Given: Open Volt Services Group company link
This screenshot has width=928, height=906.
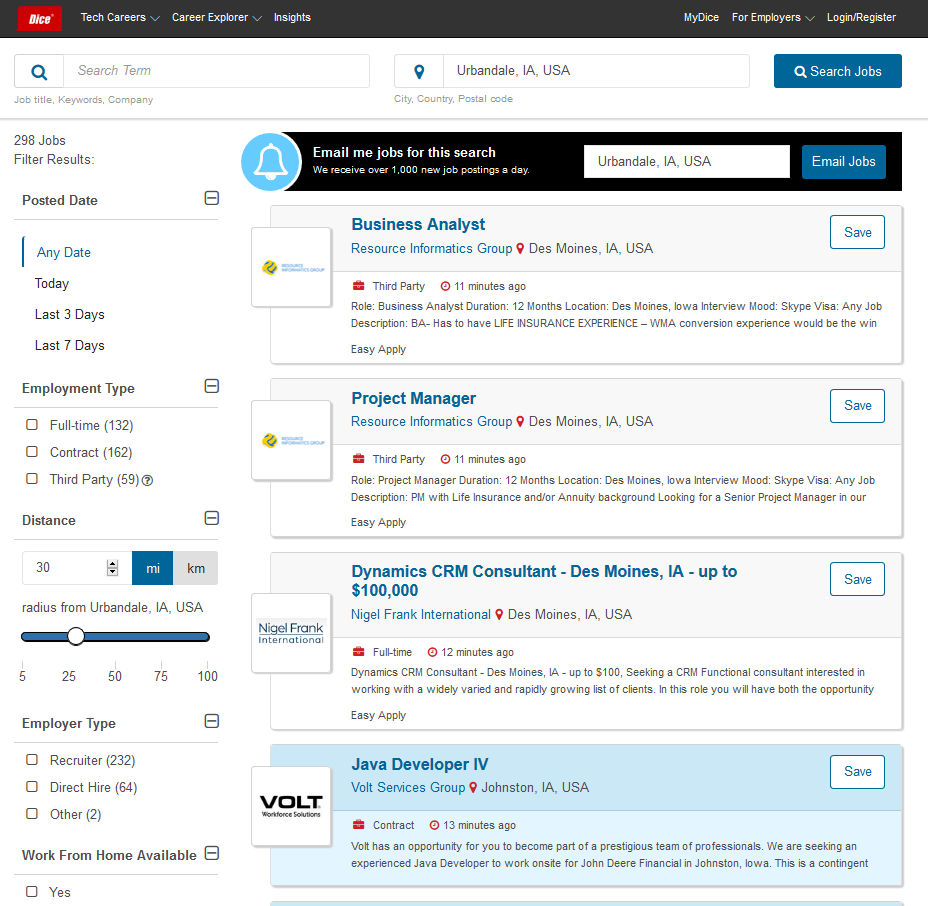Looking at the screenshot, I should pos(408,788).
